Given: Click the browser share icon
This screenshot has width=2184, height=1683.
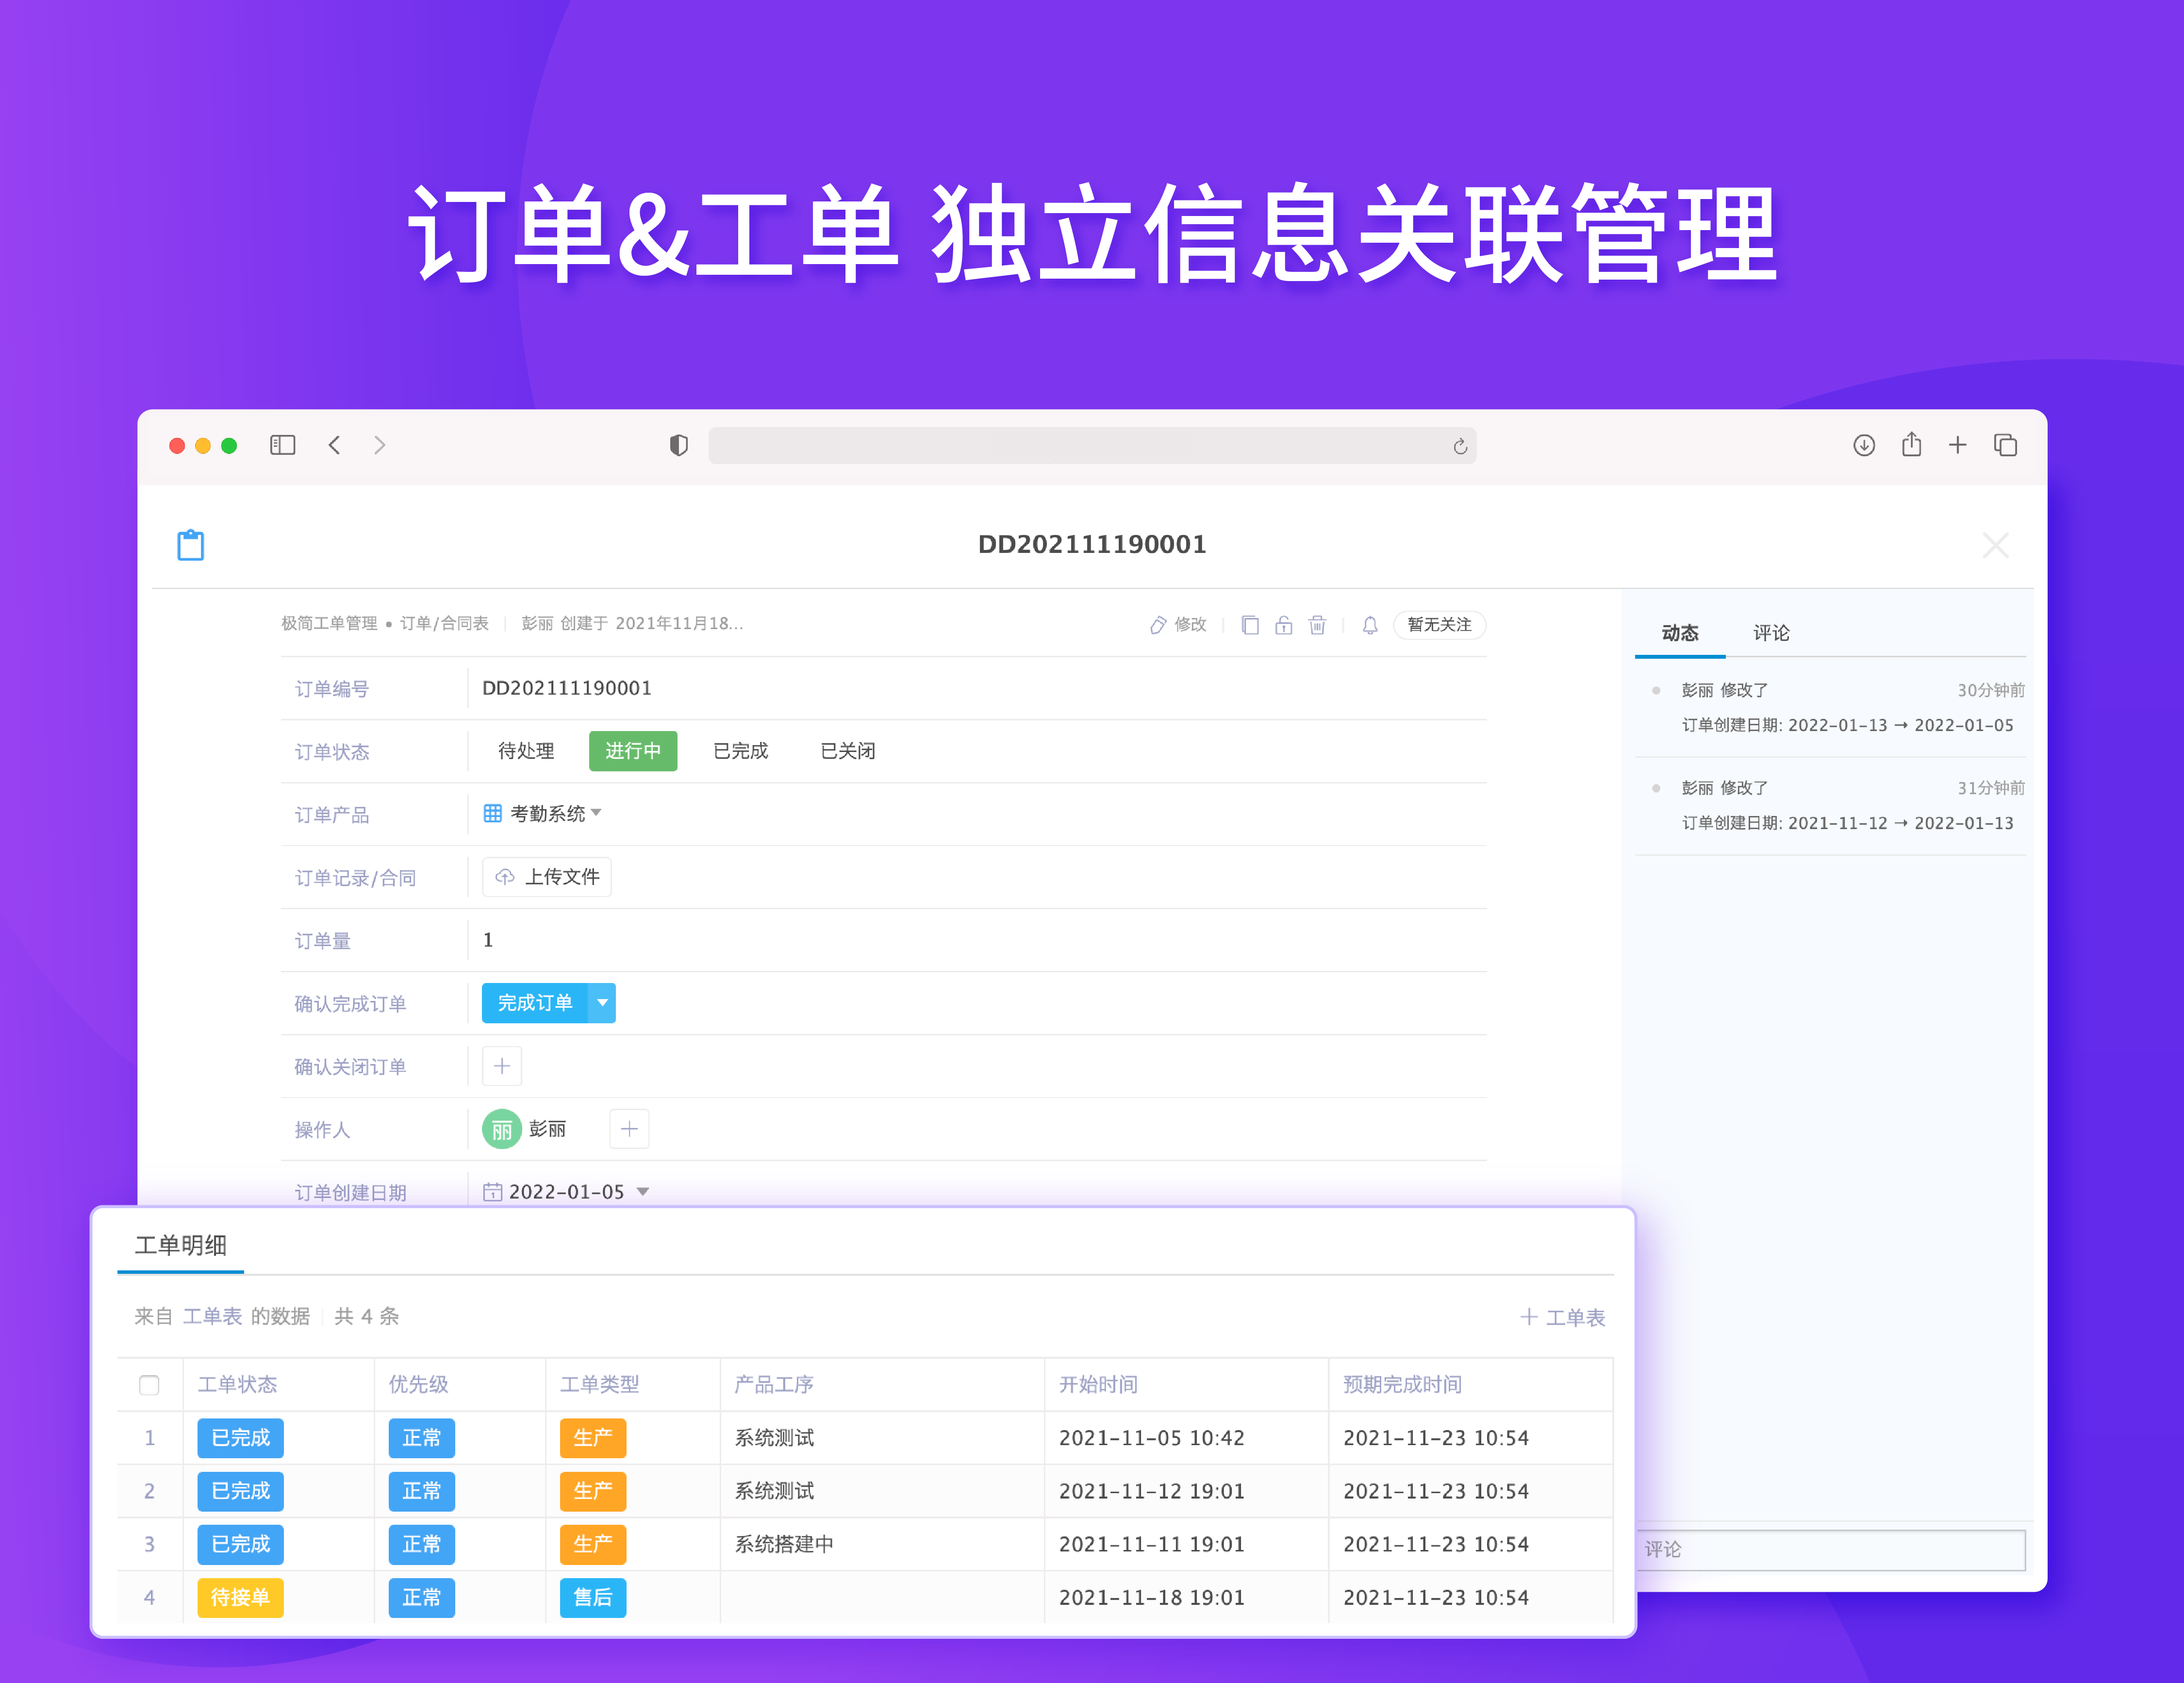Looking at the screenshot, I should [x=1911, y=444].
